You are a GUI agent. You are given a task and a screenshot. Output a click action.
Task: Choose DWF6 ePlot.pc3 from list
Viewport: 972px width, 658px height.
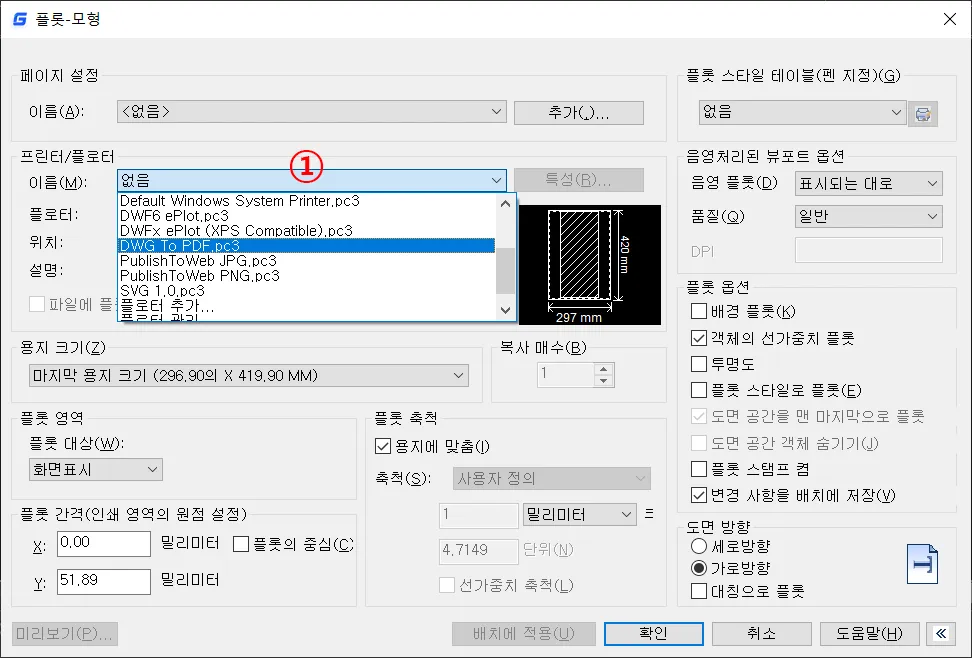[x=307, y=216]
